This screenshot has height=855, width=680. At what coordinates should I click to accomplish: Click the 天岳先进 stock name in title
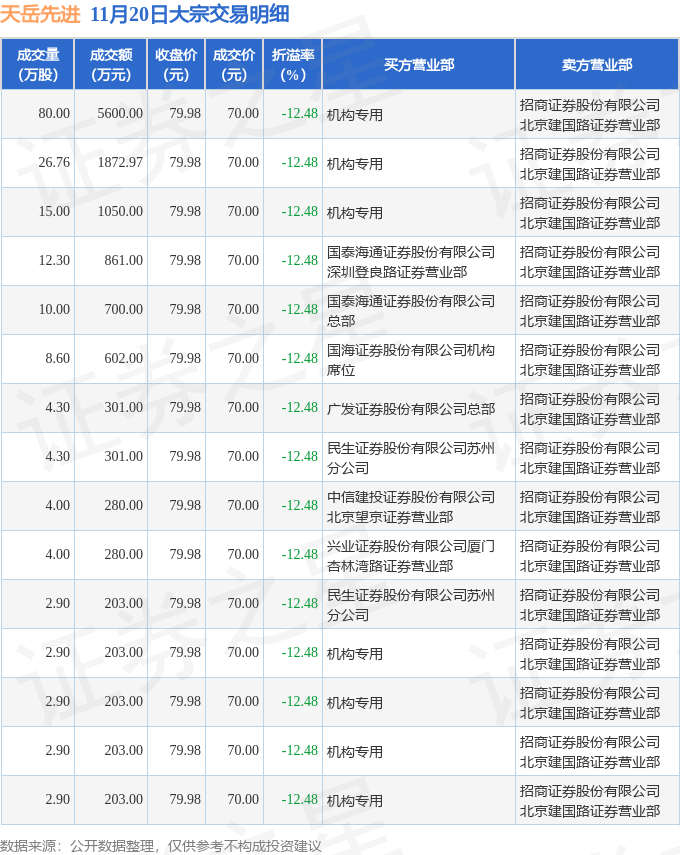[x=40, y=15]
